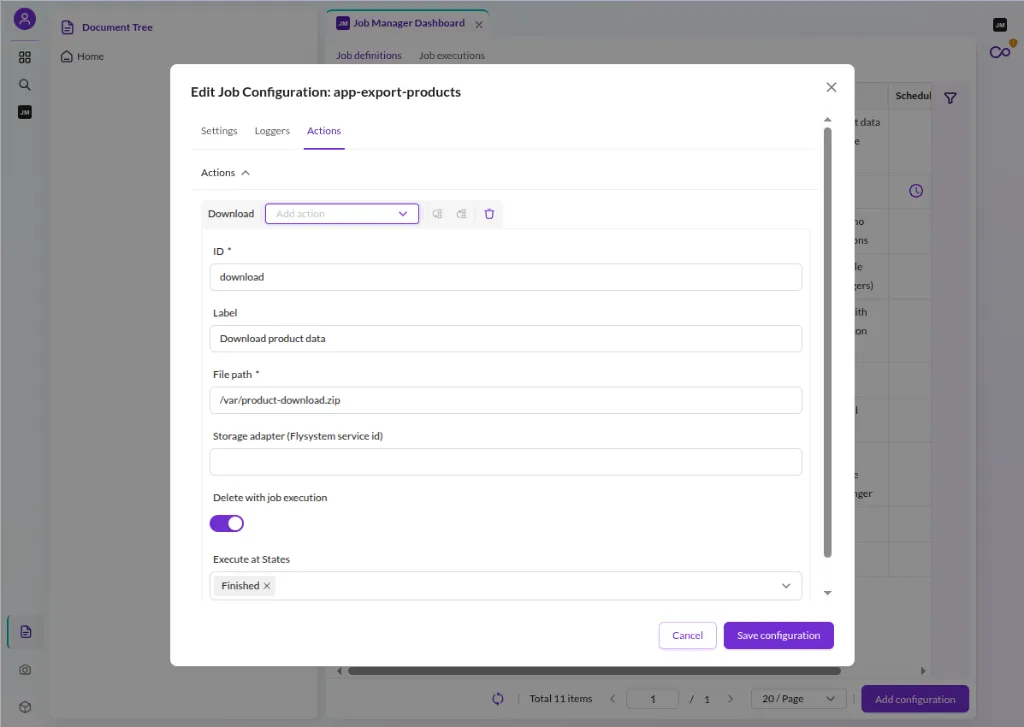
Task: Click the data objects cube icon in sidebar
Action: pos(25,707)
